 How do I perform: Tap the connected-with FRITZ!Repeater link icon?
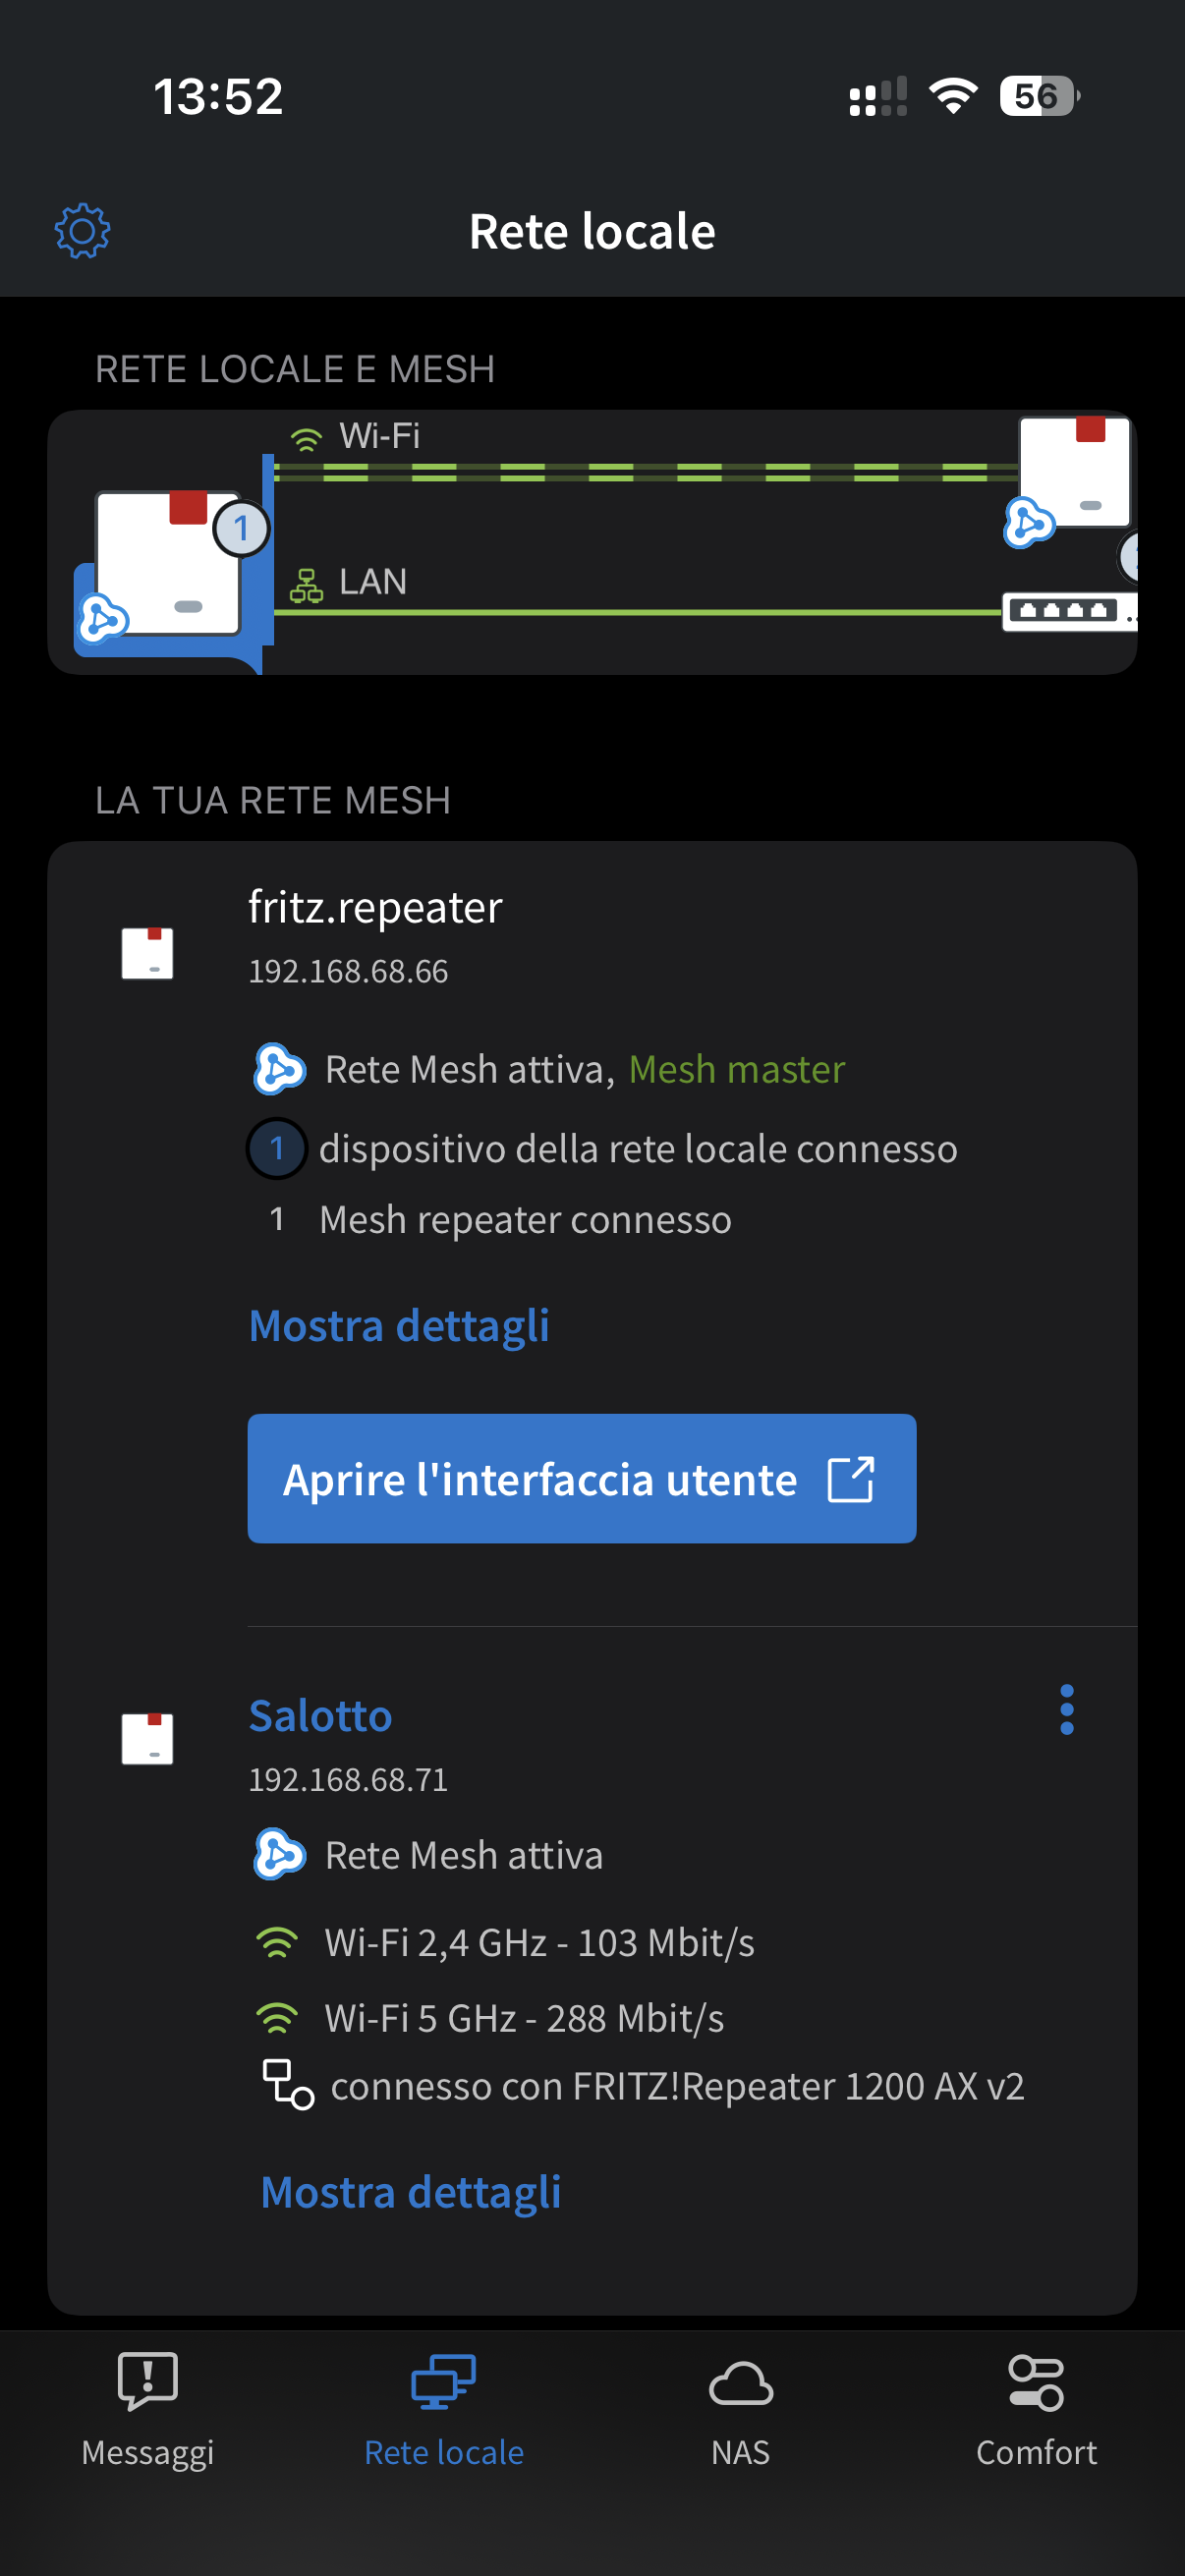(x=287, y=2085)
